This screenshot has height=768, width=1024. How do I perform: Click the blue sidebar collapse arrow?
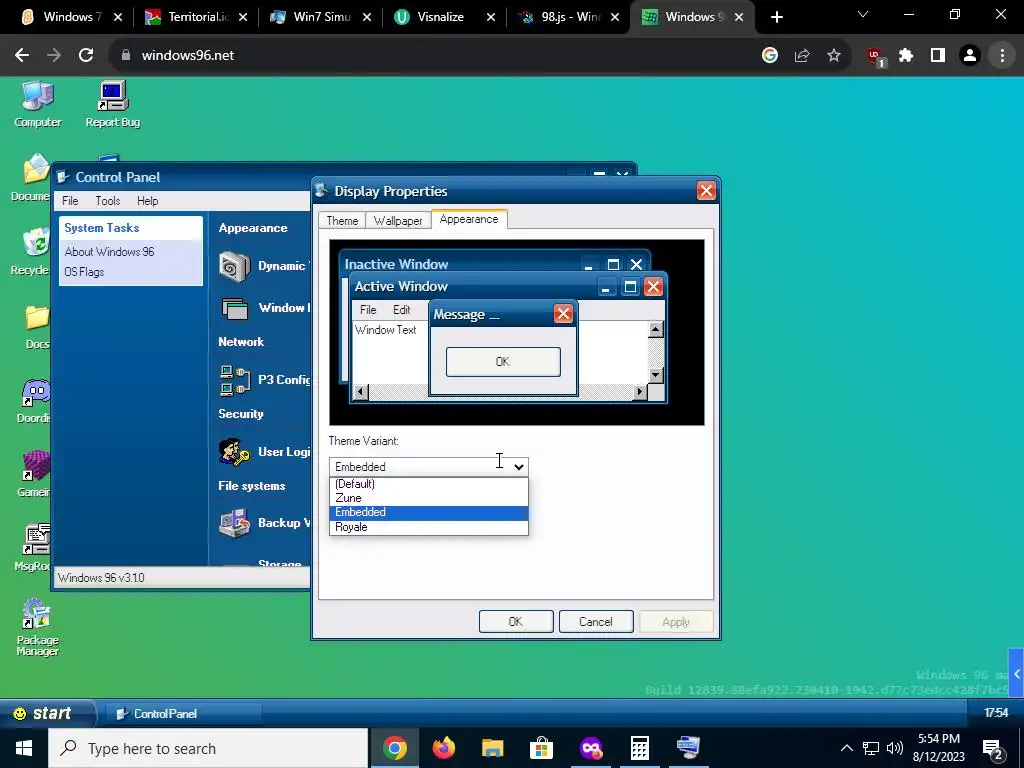pyautogui.click(x=1016, y=674)
